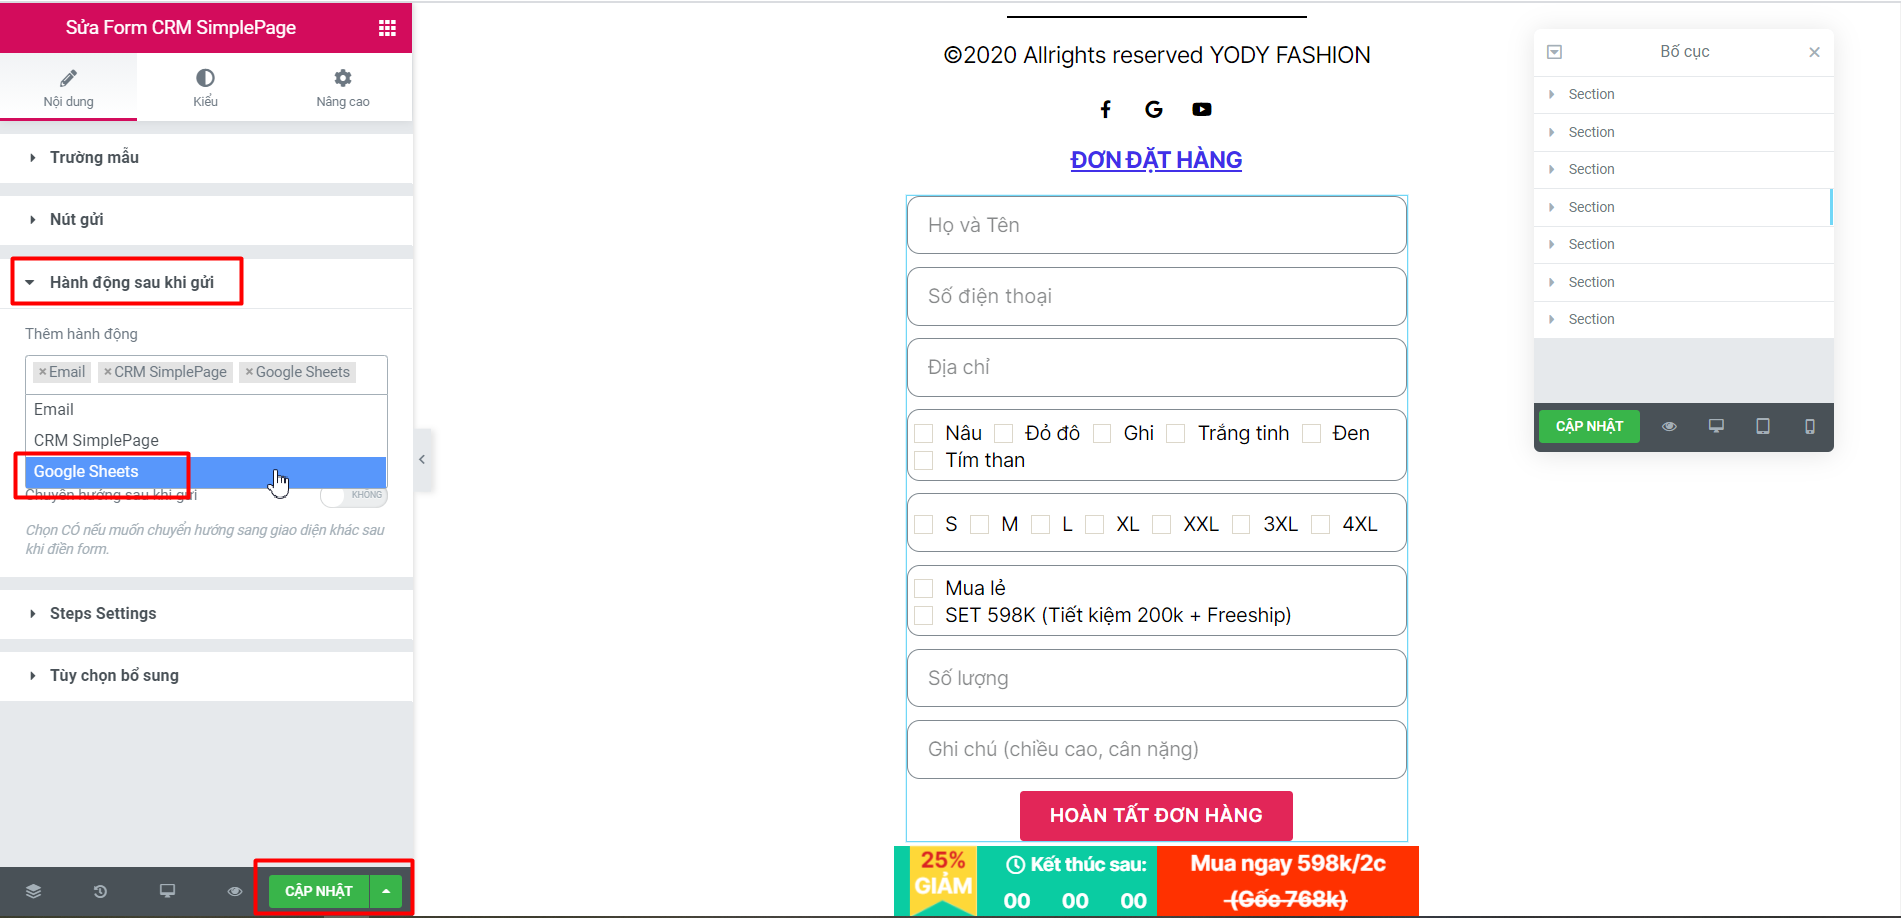The image size is (1901, 918).
Task: Expand Steps Settings section
Action: 206,614
